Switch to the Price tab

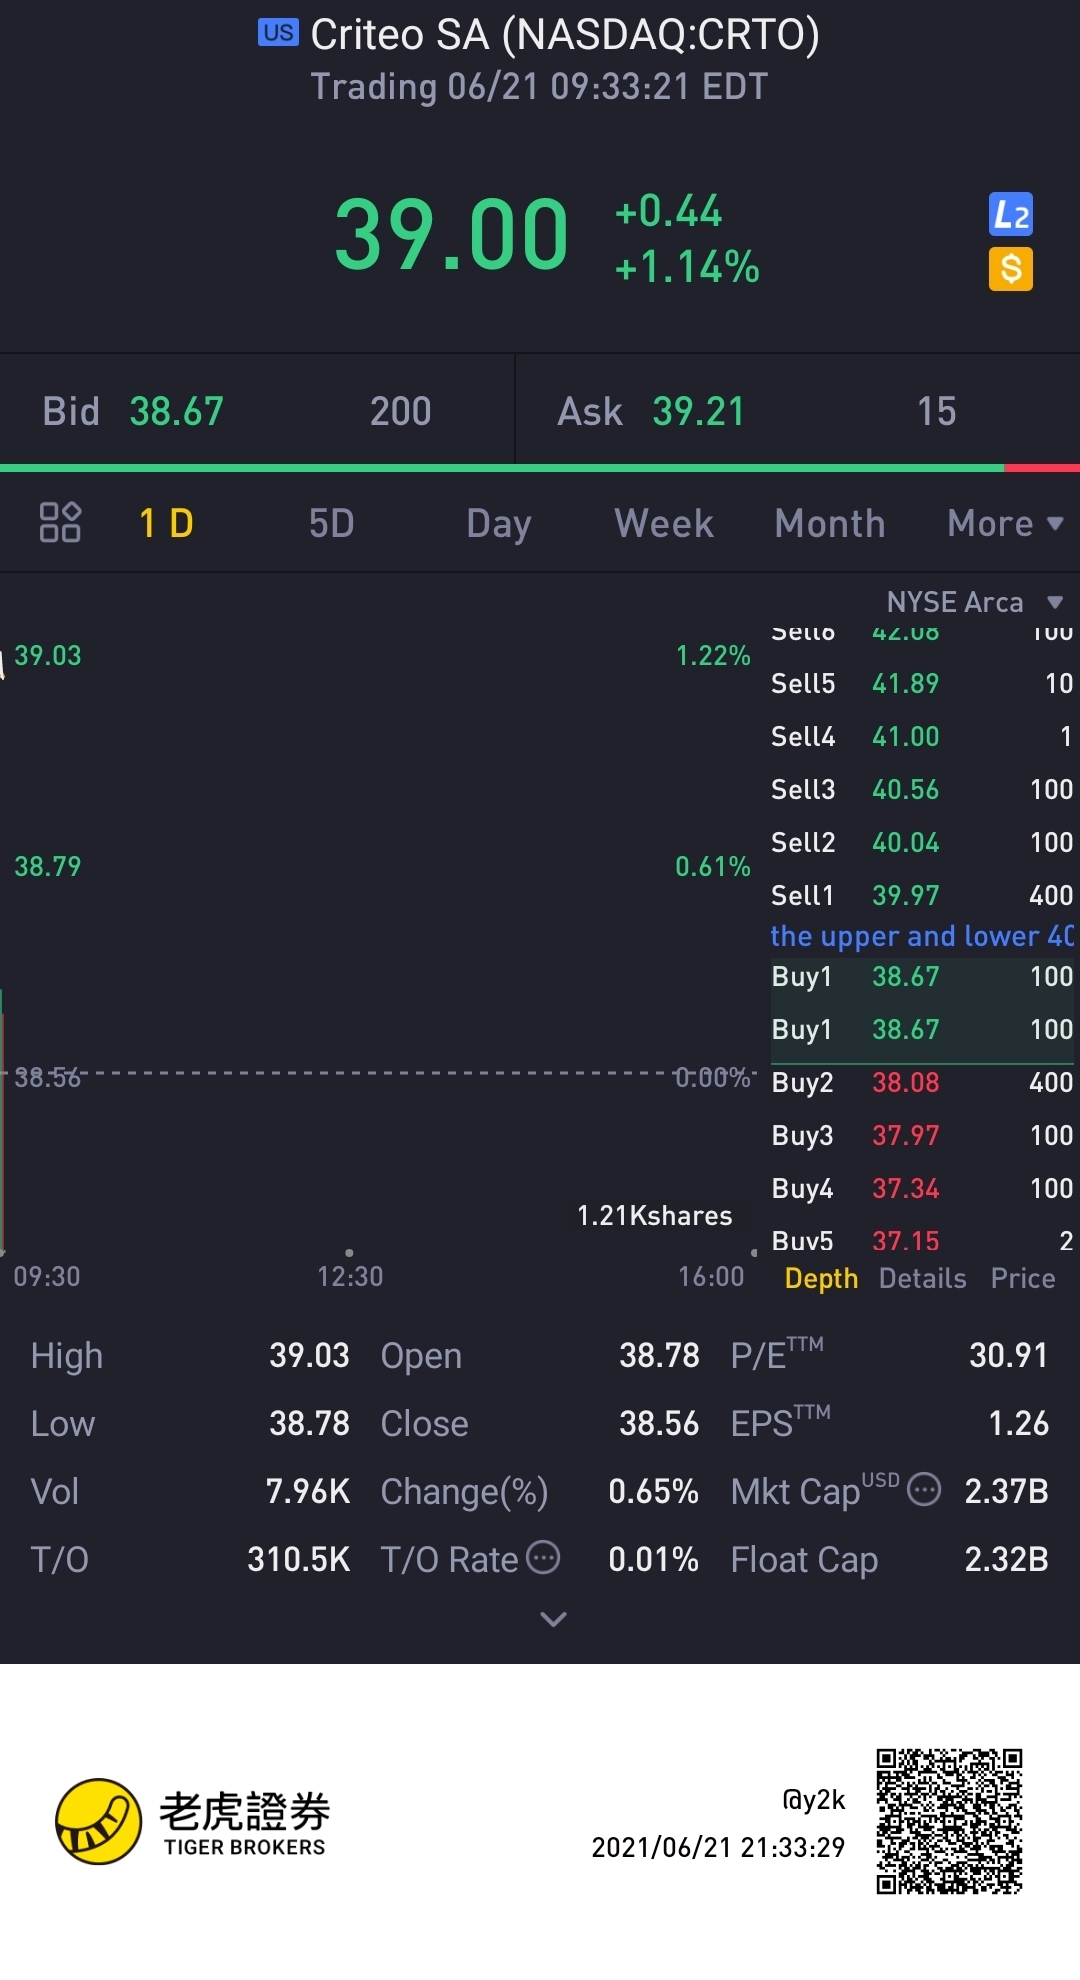tap(1023, 1278)
